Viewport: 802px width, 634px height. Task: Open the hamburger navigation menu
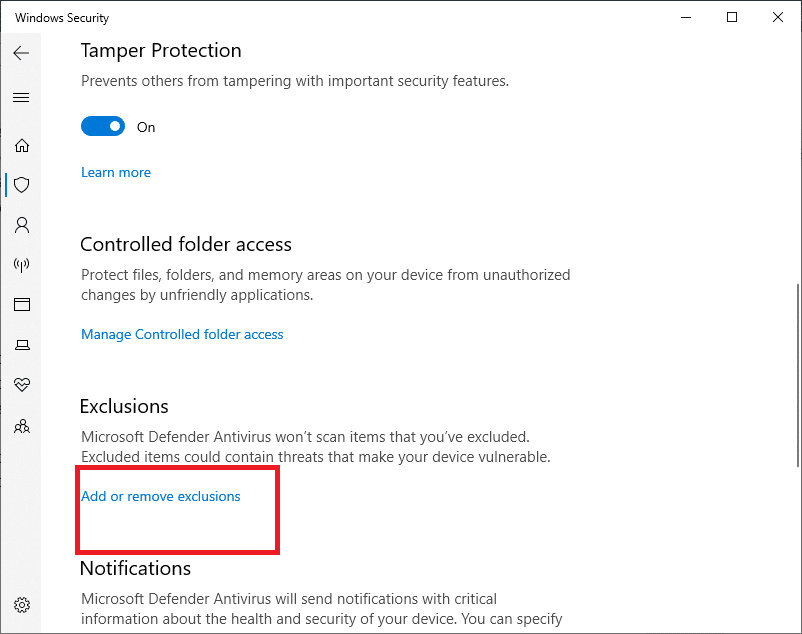coord(21,98)
